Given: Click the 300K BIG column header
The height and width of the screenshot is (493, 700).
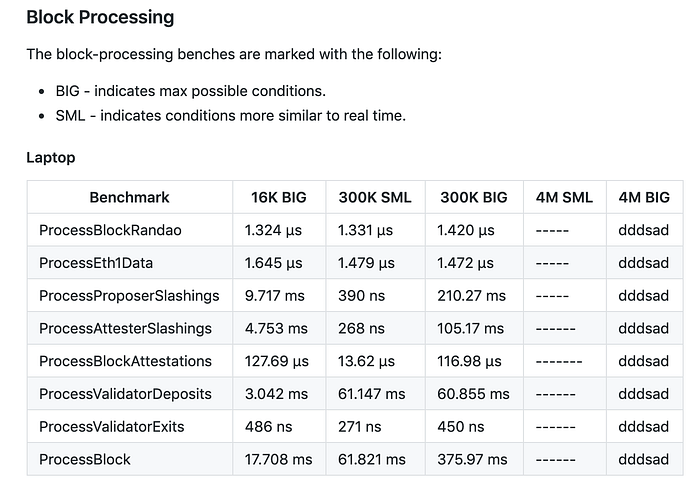Looking at the screenshot, I should coord(474,197).
